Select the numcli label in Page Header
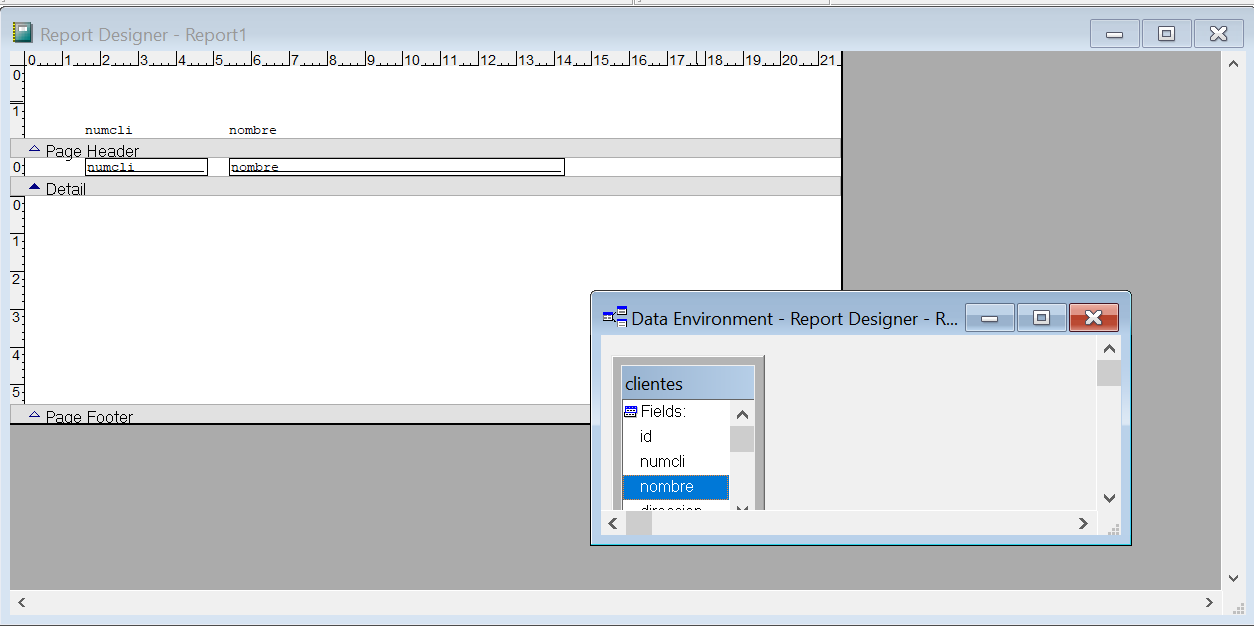Screen dimensions: 1254x630 [x=109, y=130]
